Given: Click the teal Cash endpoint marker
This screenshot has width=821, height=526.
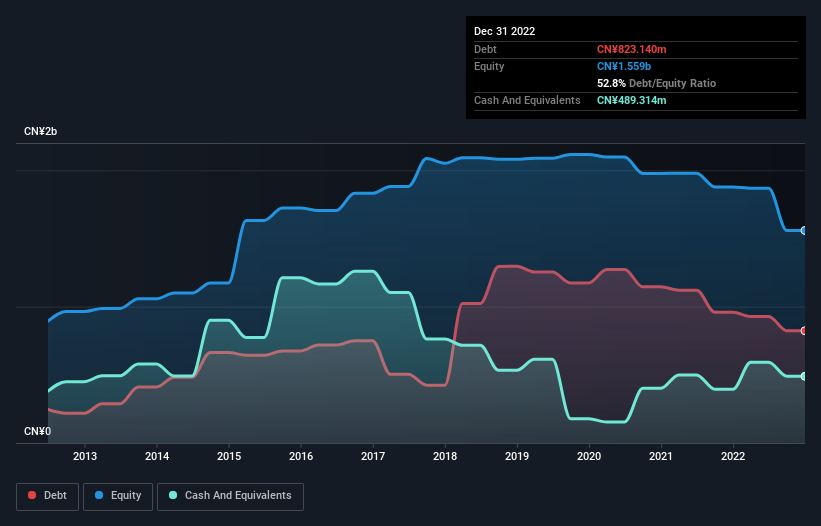Looking at the screenshot, I should click(x=804, y=376).
